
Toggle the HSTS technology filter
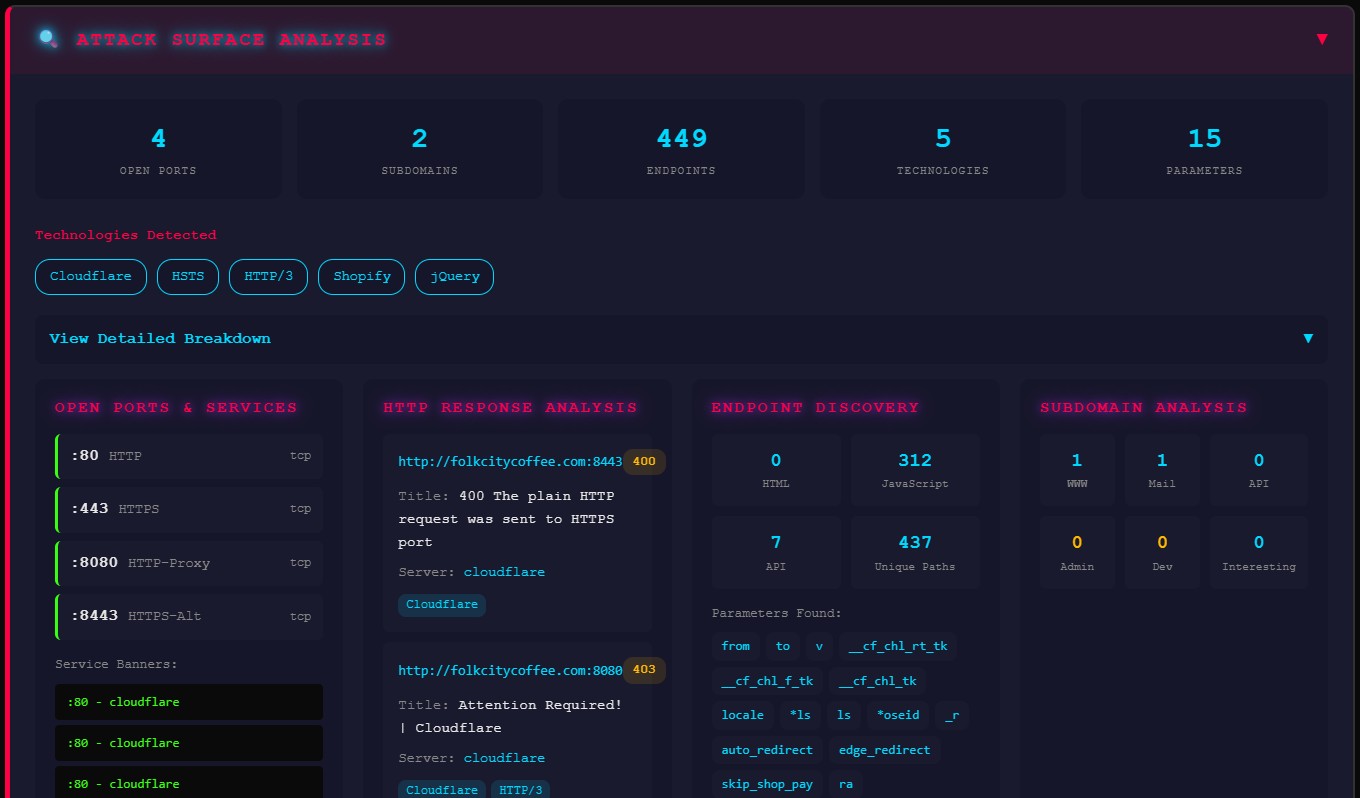(187, 277)
